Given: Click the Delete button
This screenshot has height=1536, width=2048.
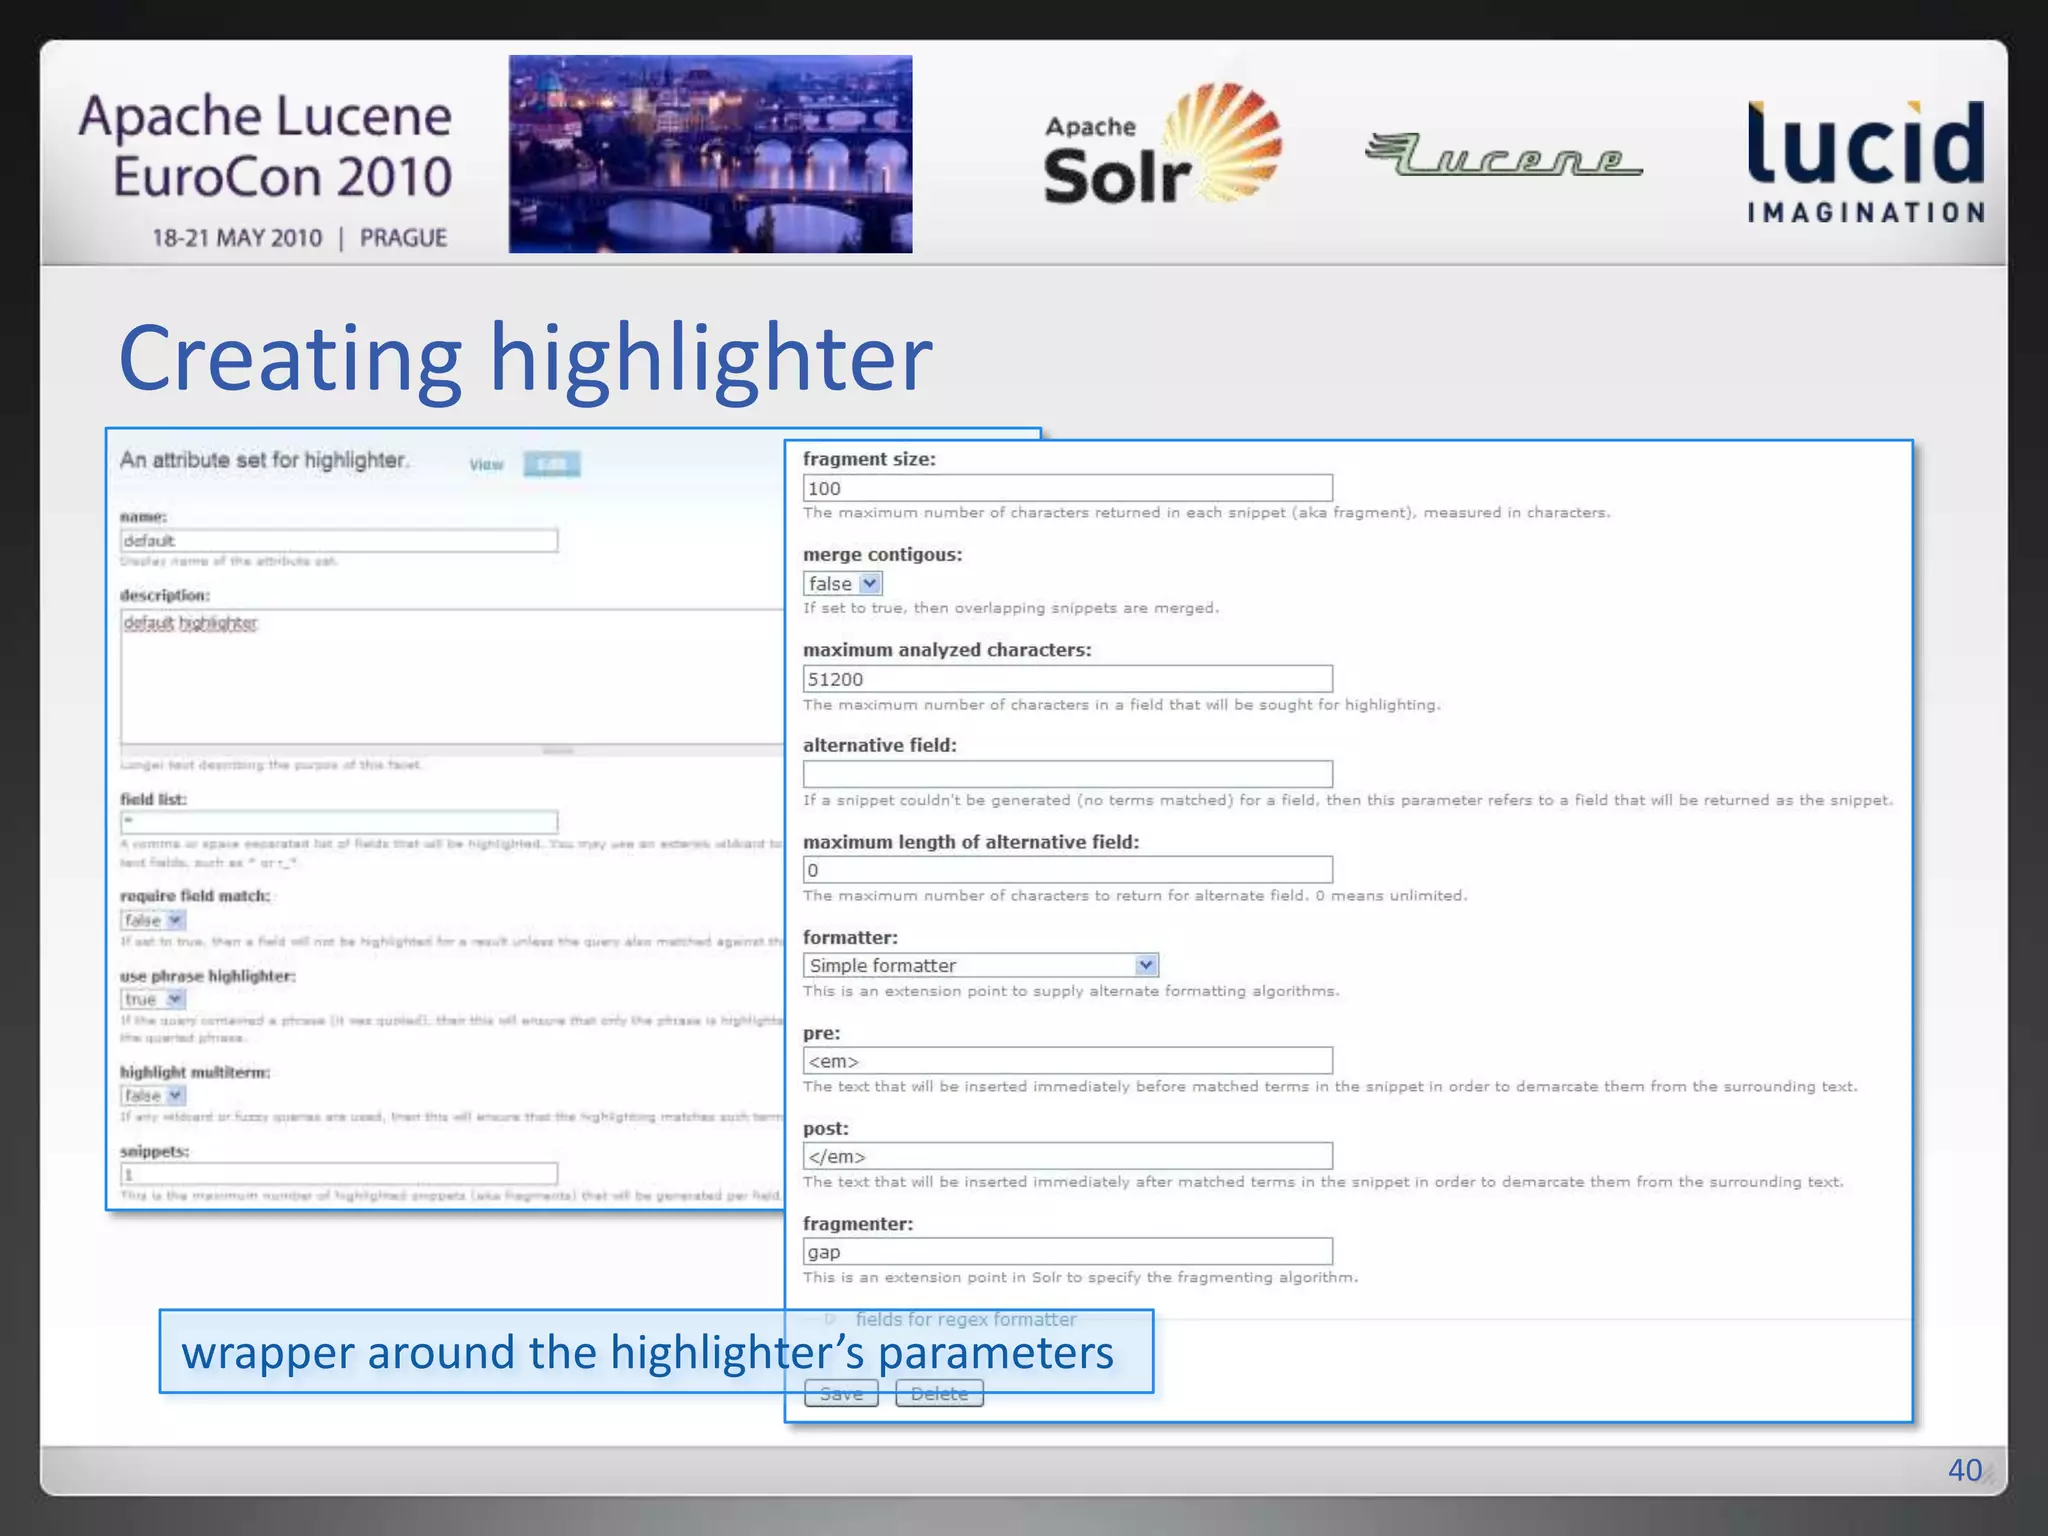Looking at the screenshot, I should pos(939,1393).
